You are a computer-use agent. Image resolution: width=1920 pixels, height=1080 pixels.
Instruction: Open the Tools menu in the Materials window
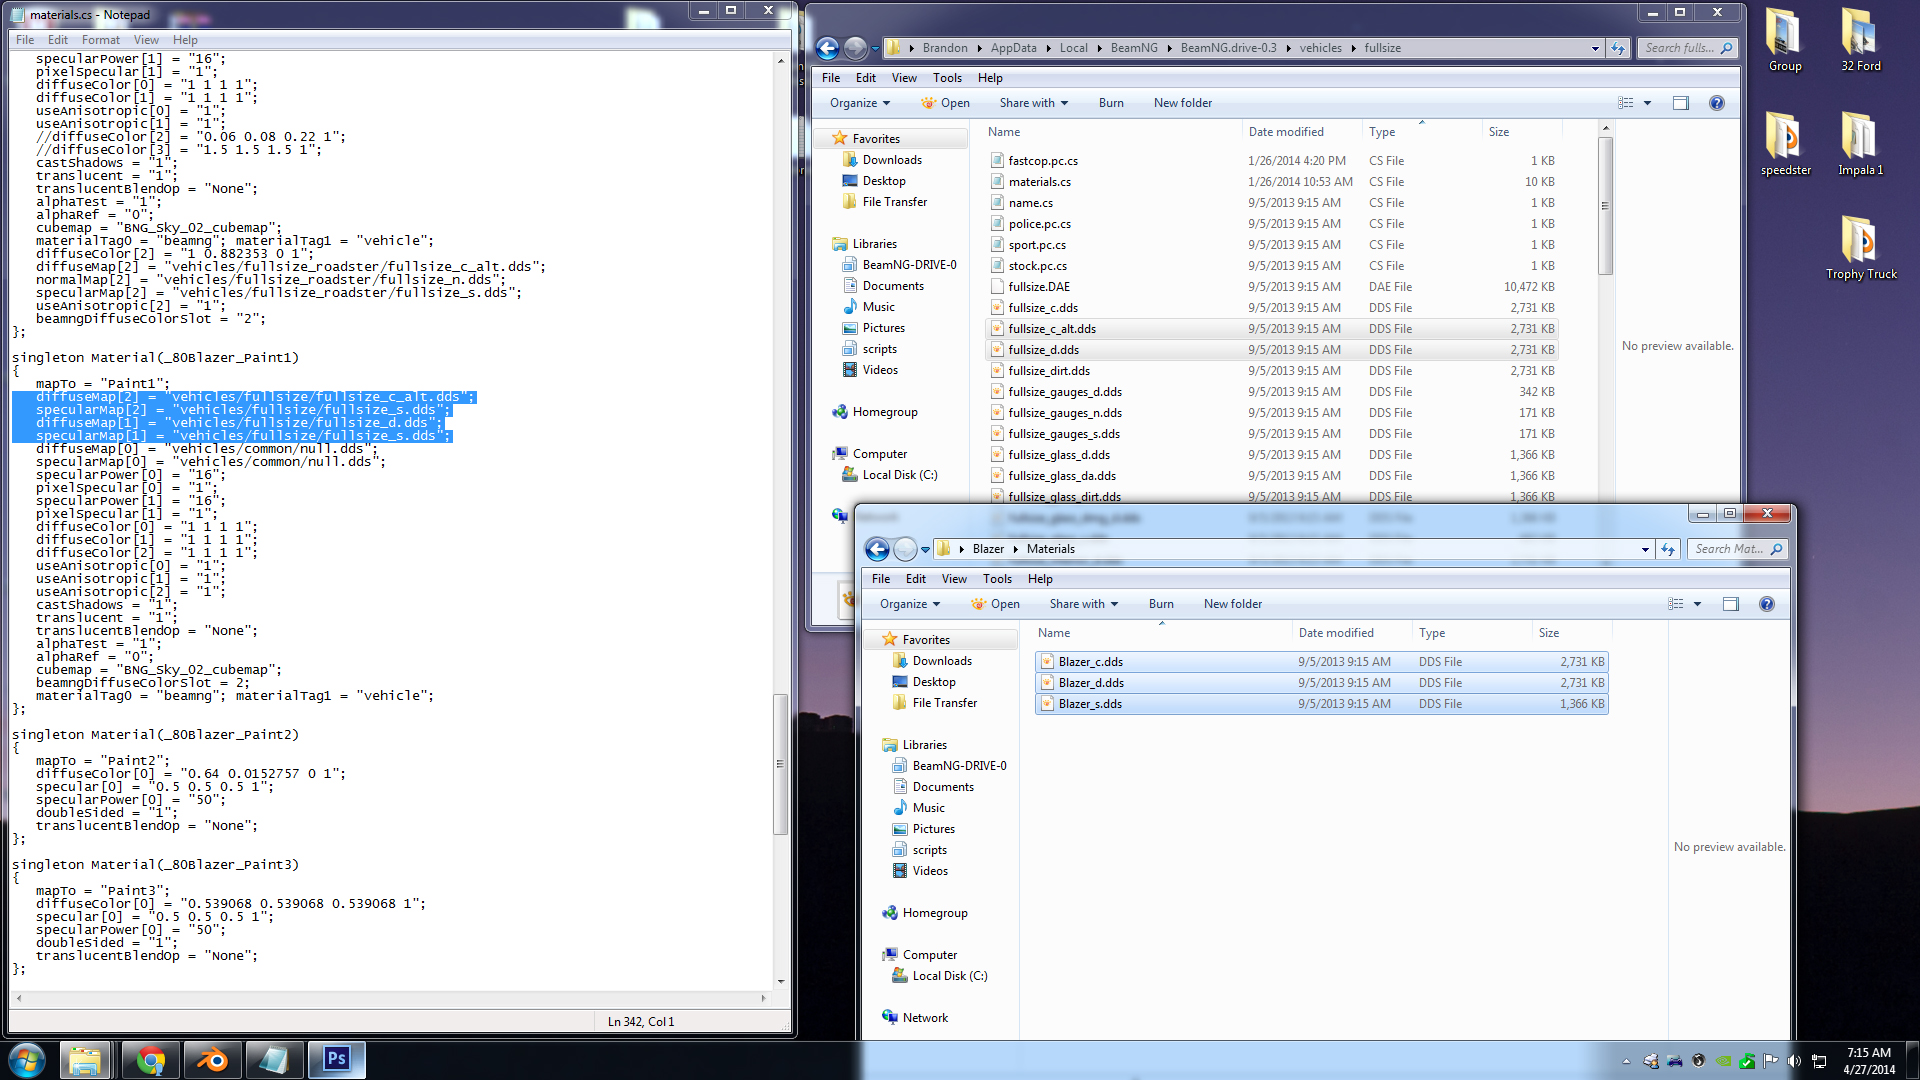(996, 579)
